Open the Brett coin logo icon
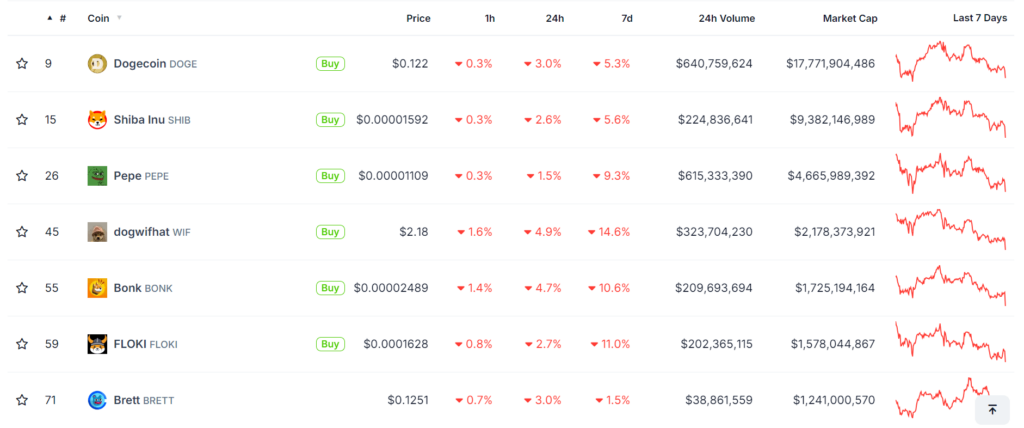 (x=97, y=400)
